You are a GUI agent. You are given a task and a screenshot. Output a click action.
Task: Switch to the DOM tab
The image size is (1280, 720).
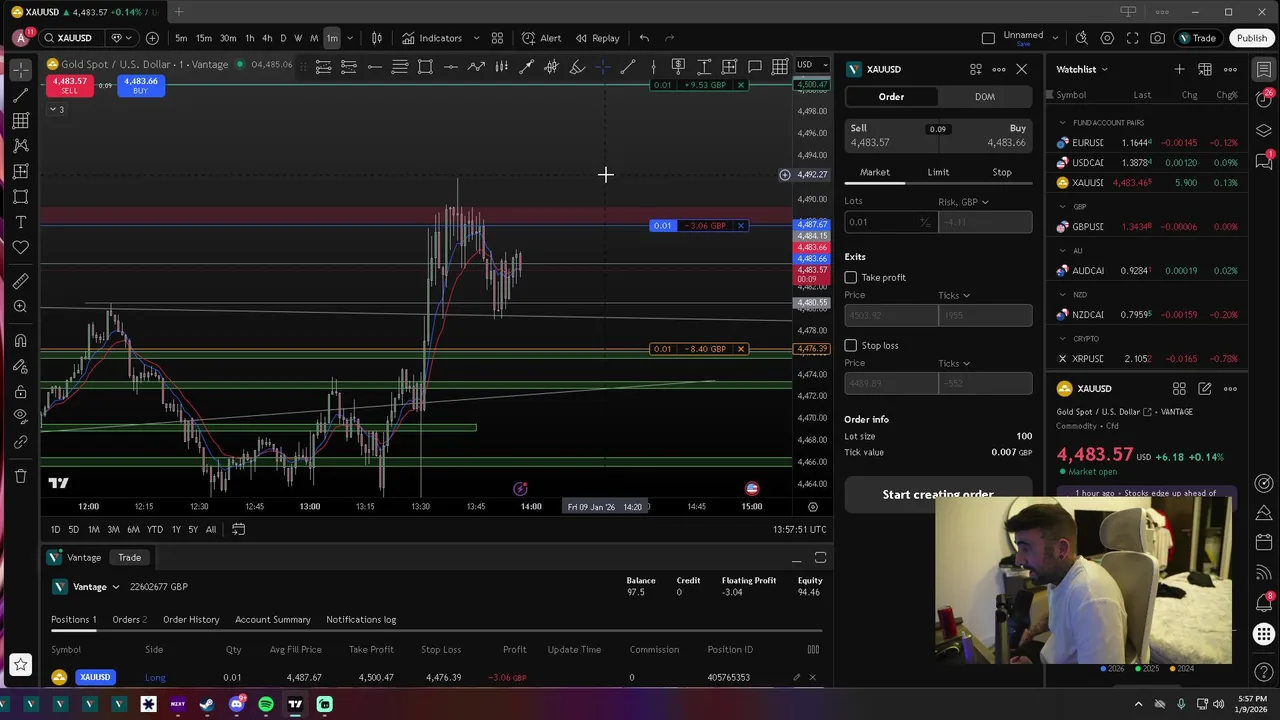pos(985,97)
